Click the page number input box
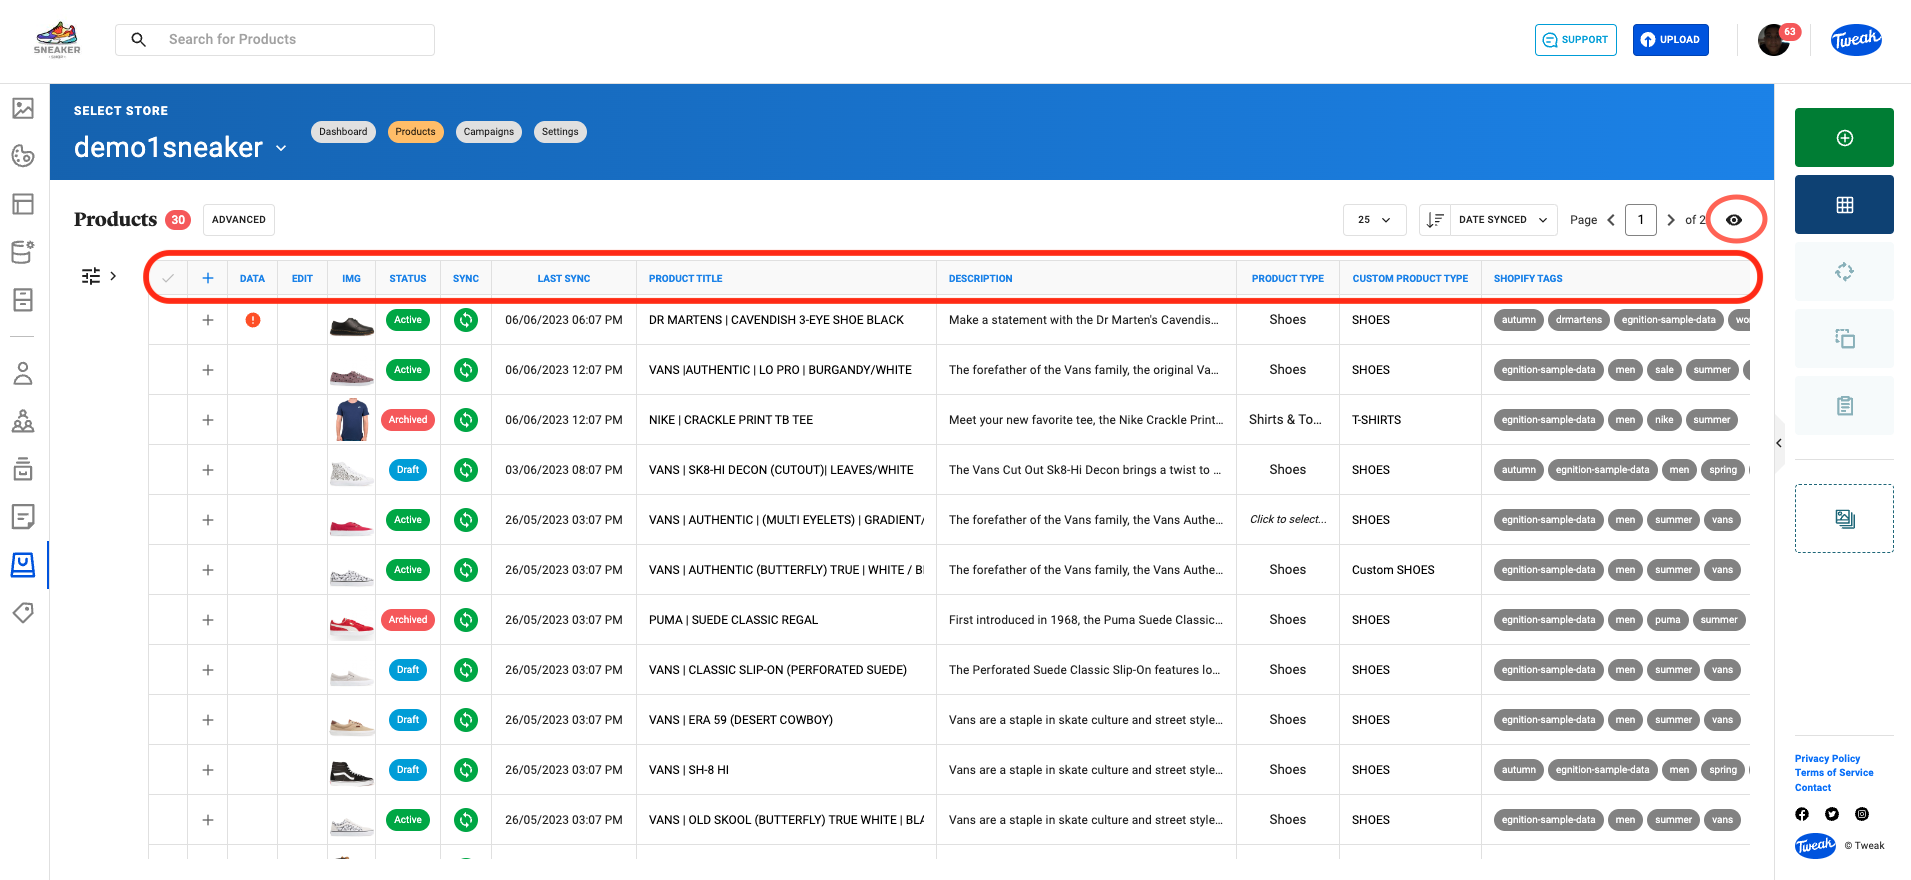Image resolution: width=1911 pixels, height=880 pixels. click(x=1641, y=220)
